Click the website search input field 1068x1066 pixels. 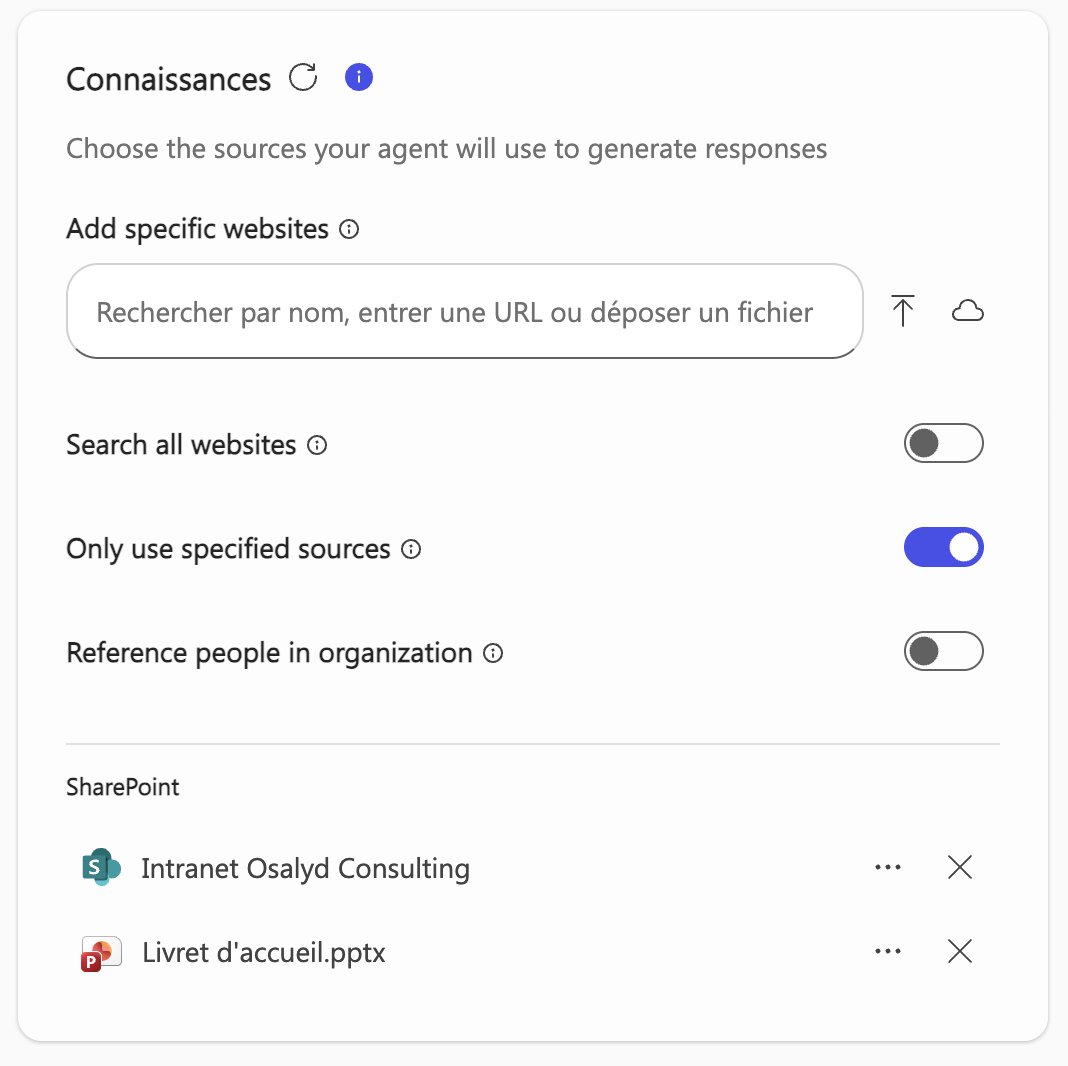465,311
